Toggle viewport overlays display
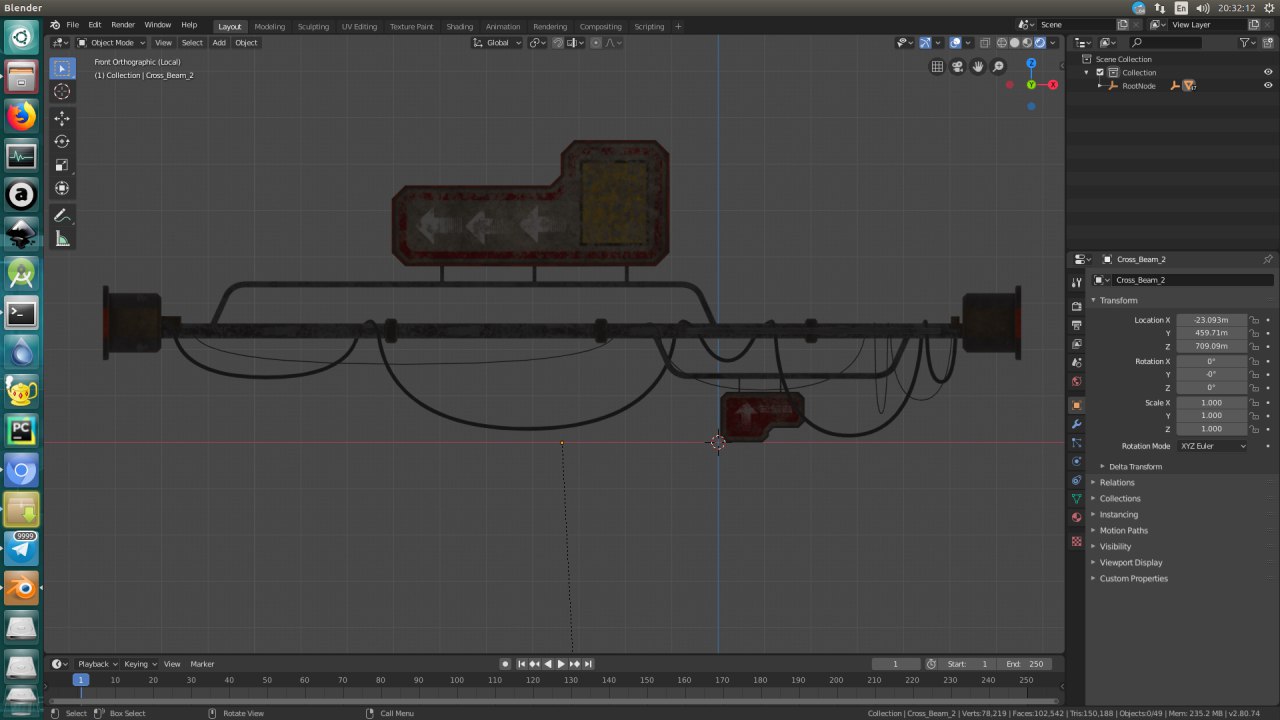The height and width of the screenshot is (720, 1280). pos(955,42)
